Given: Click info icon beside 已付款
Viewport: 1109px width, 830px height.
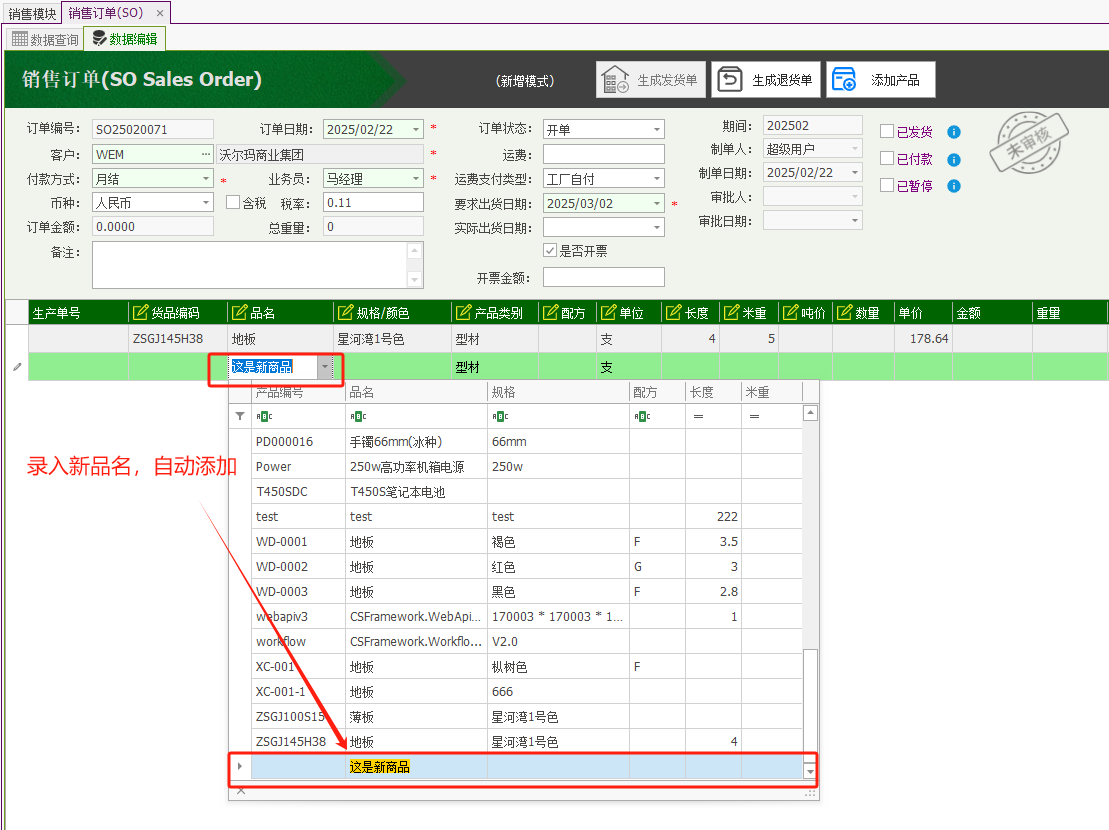Looking at the screenshot, I should (x=953, y=160).
